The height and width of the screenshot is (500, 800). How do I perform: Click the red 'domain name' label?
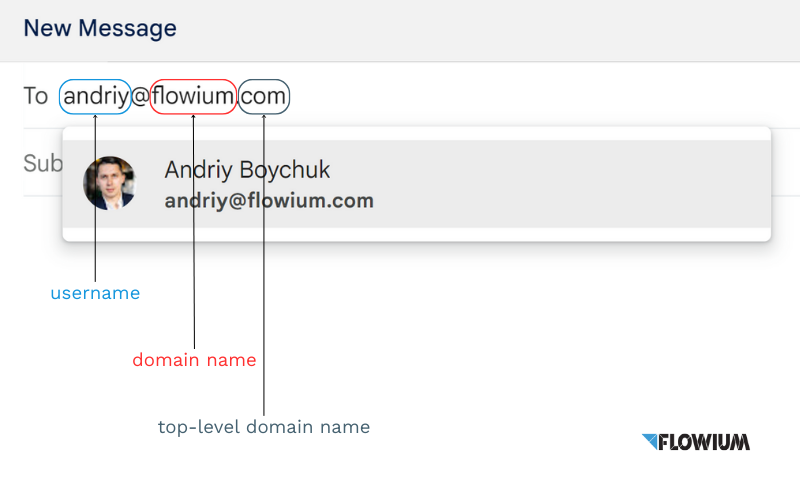coord(194,360)
